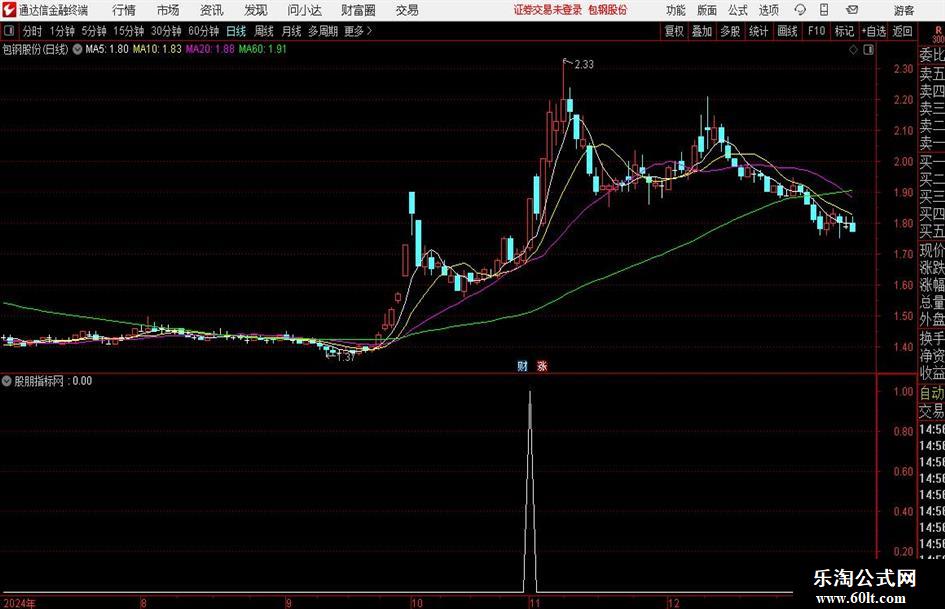Click the MA60: 1.91 readout

coord(263,49)
